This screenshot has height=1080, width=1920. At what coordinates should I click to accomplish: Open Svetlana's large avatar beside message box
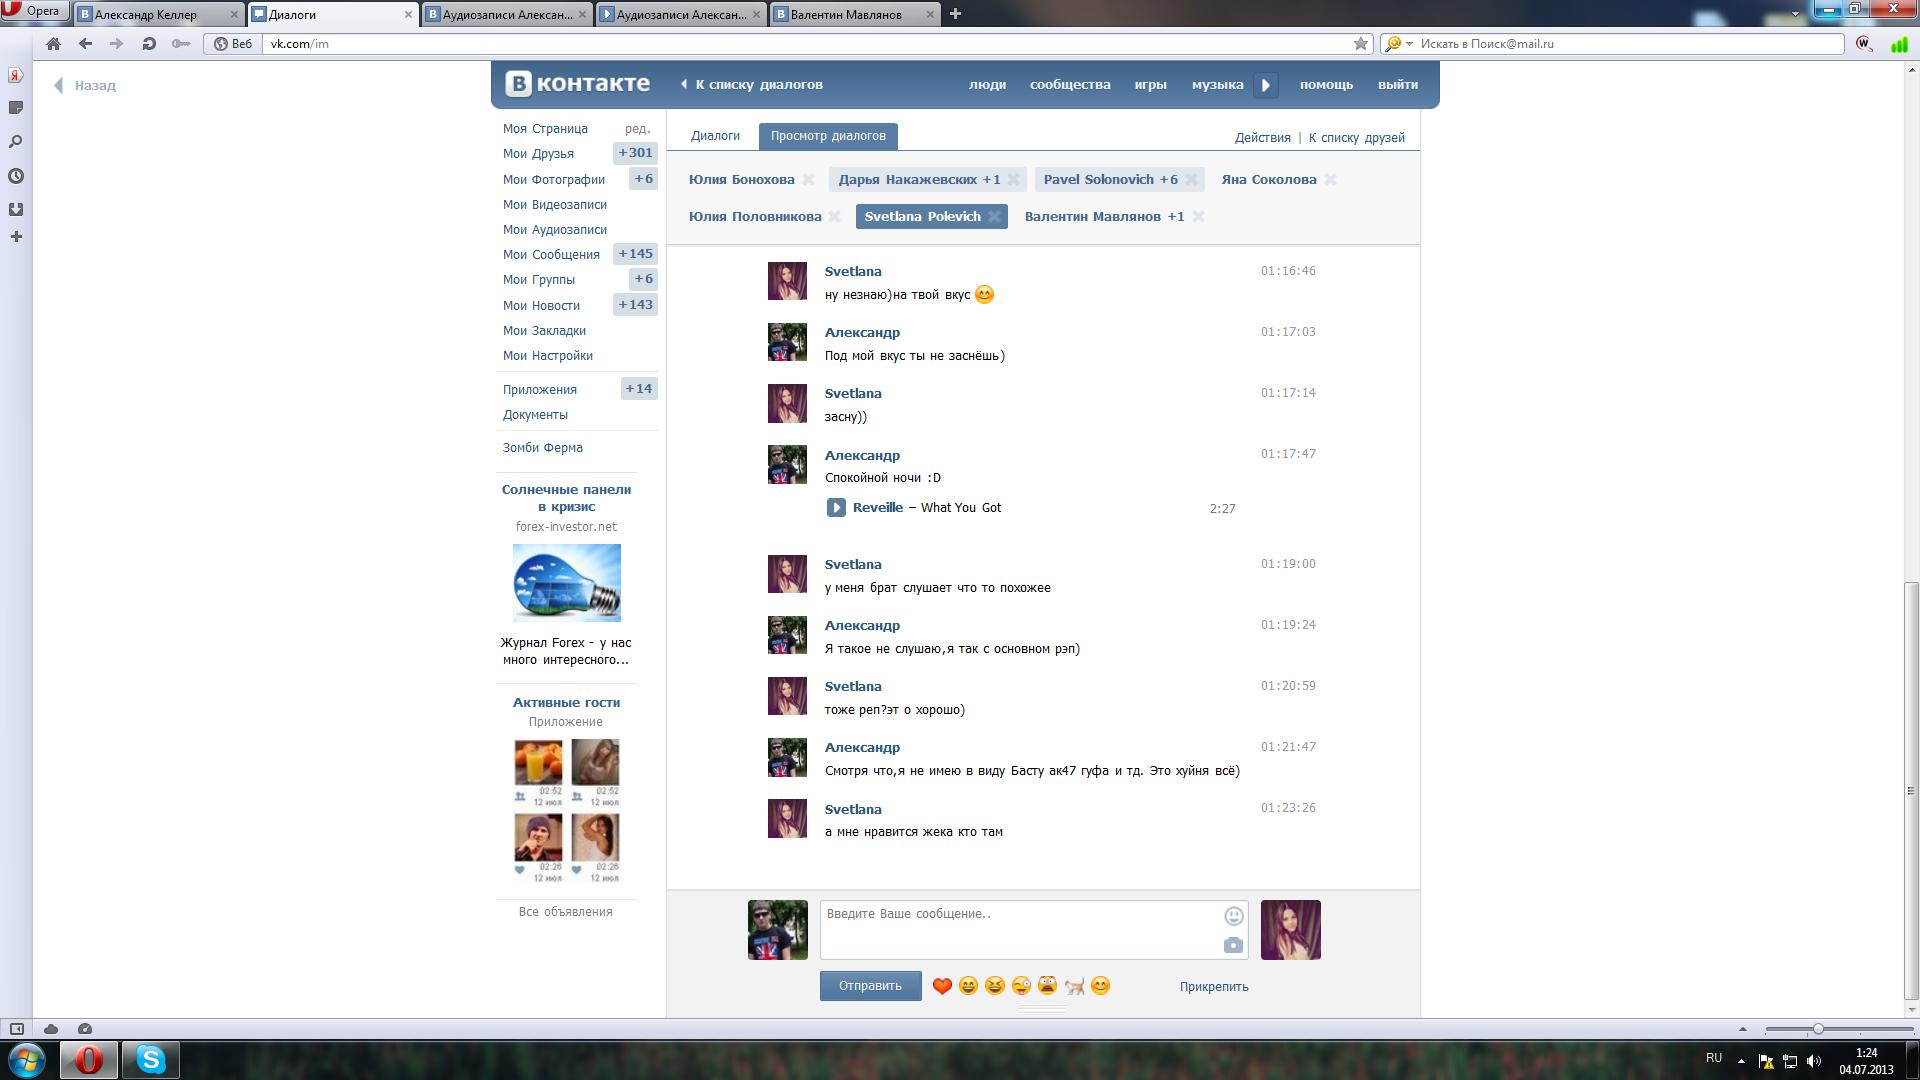pyautogui.click(x=1290, y=930)
